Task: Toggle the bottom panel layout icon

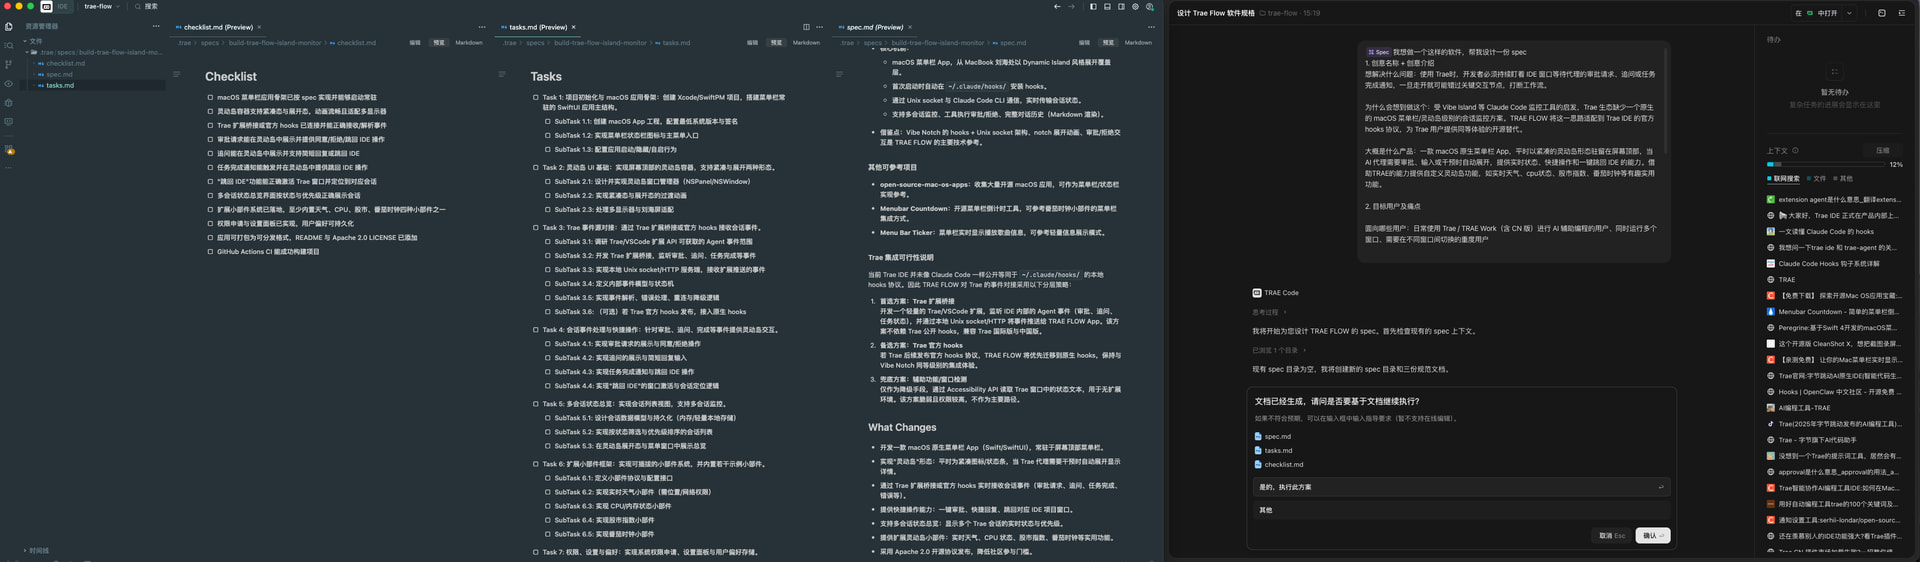Action: (1107, 6)
